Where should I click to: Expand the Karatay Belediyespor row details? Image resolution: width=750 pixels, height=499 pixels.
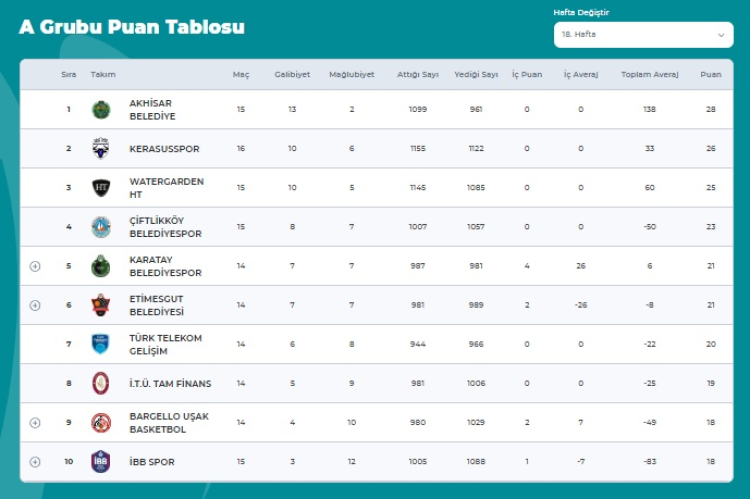35,266
